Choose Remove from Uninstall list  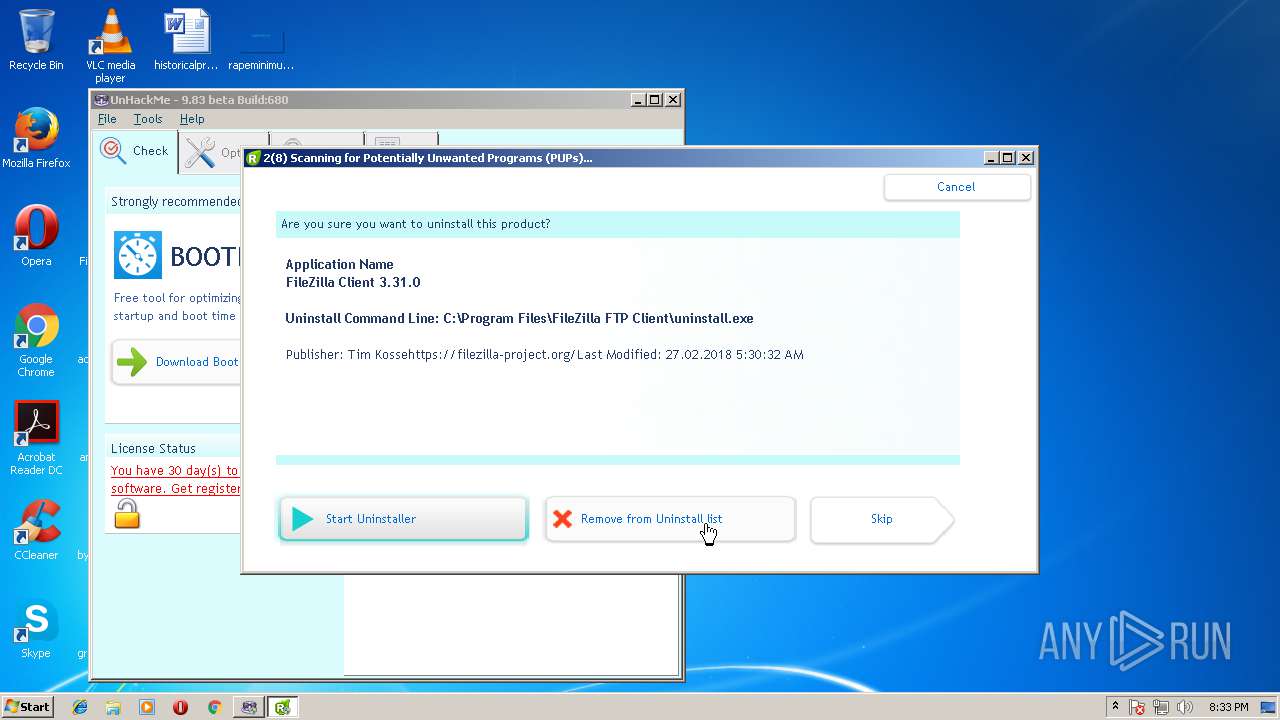670,519
